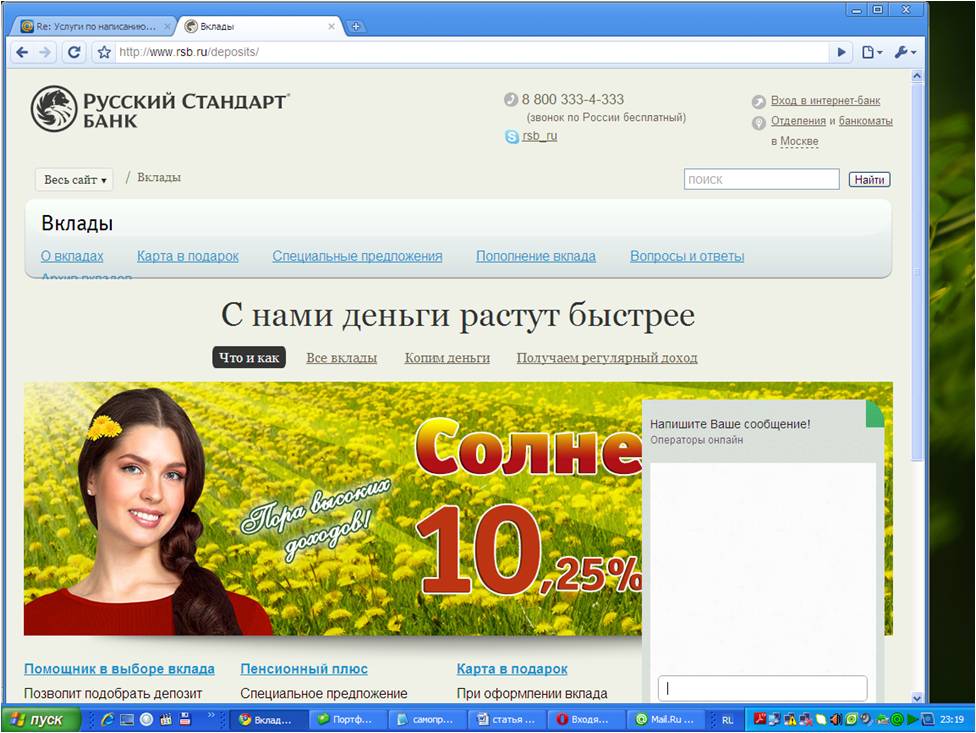This screenshot has height=733, width=976.
Task: Click the Show Desktop quick launch icon
Action: [127, 719]
